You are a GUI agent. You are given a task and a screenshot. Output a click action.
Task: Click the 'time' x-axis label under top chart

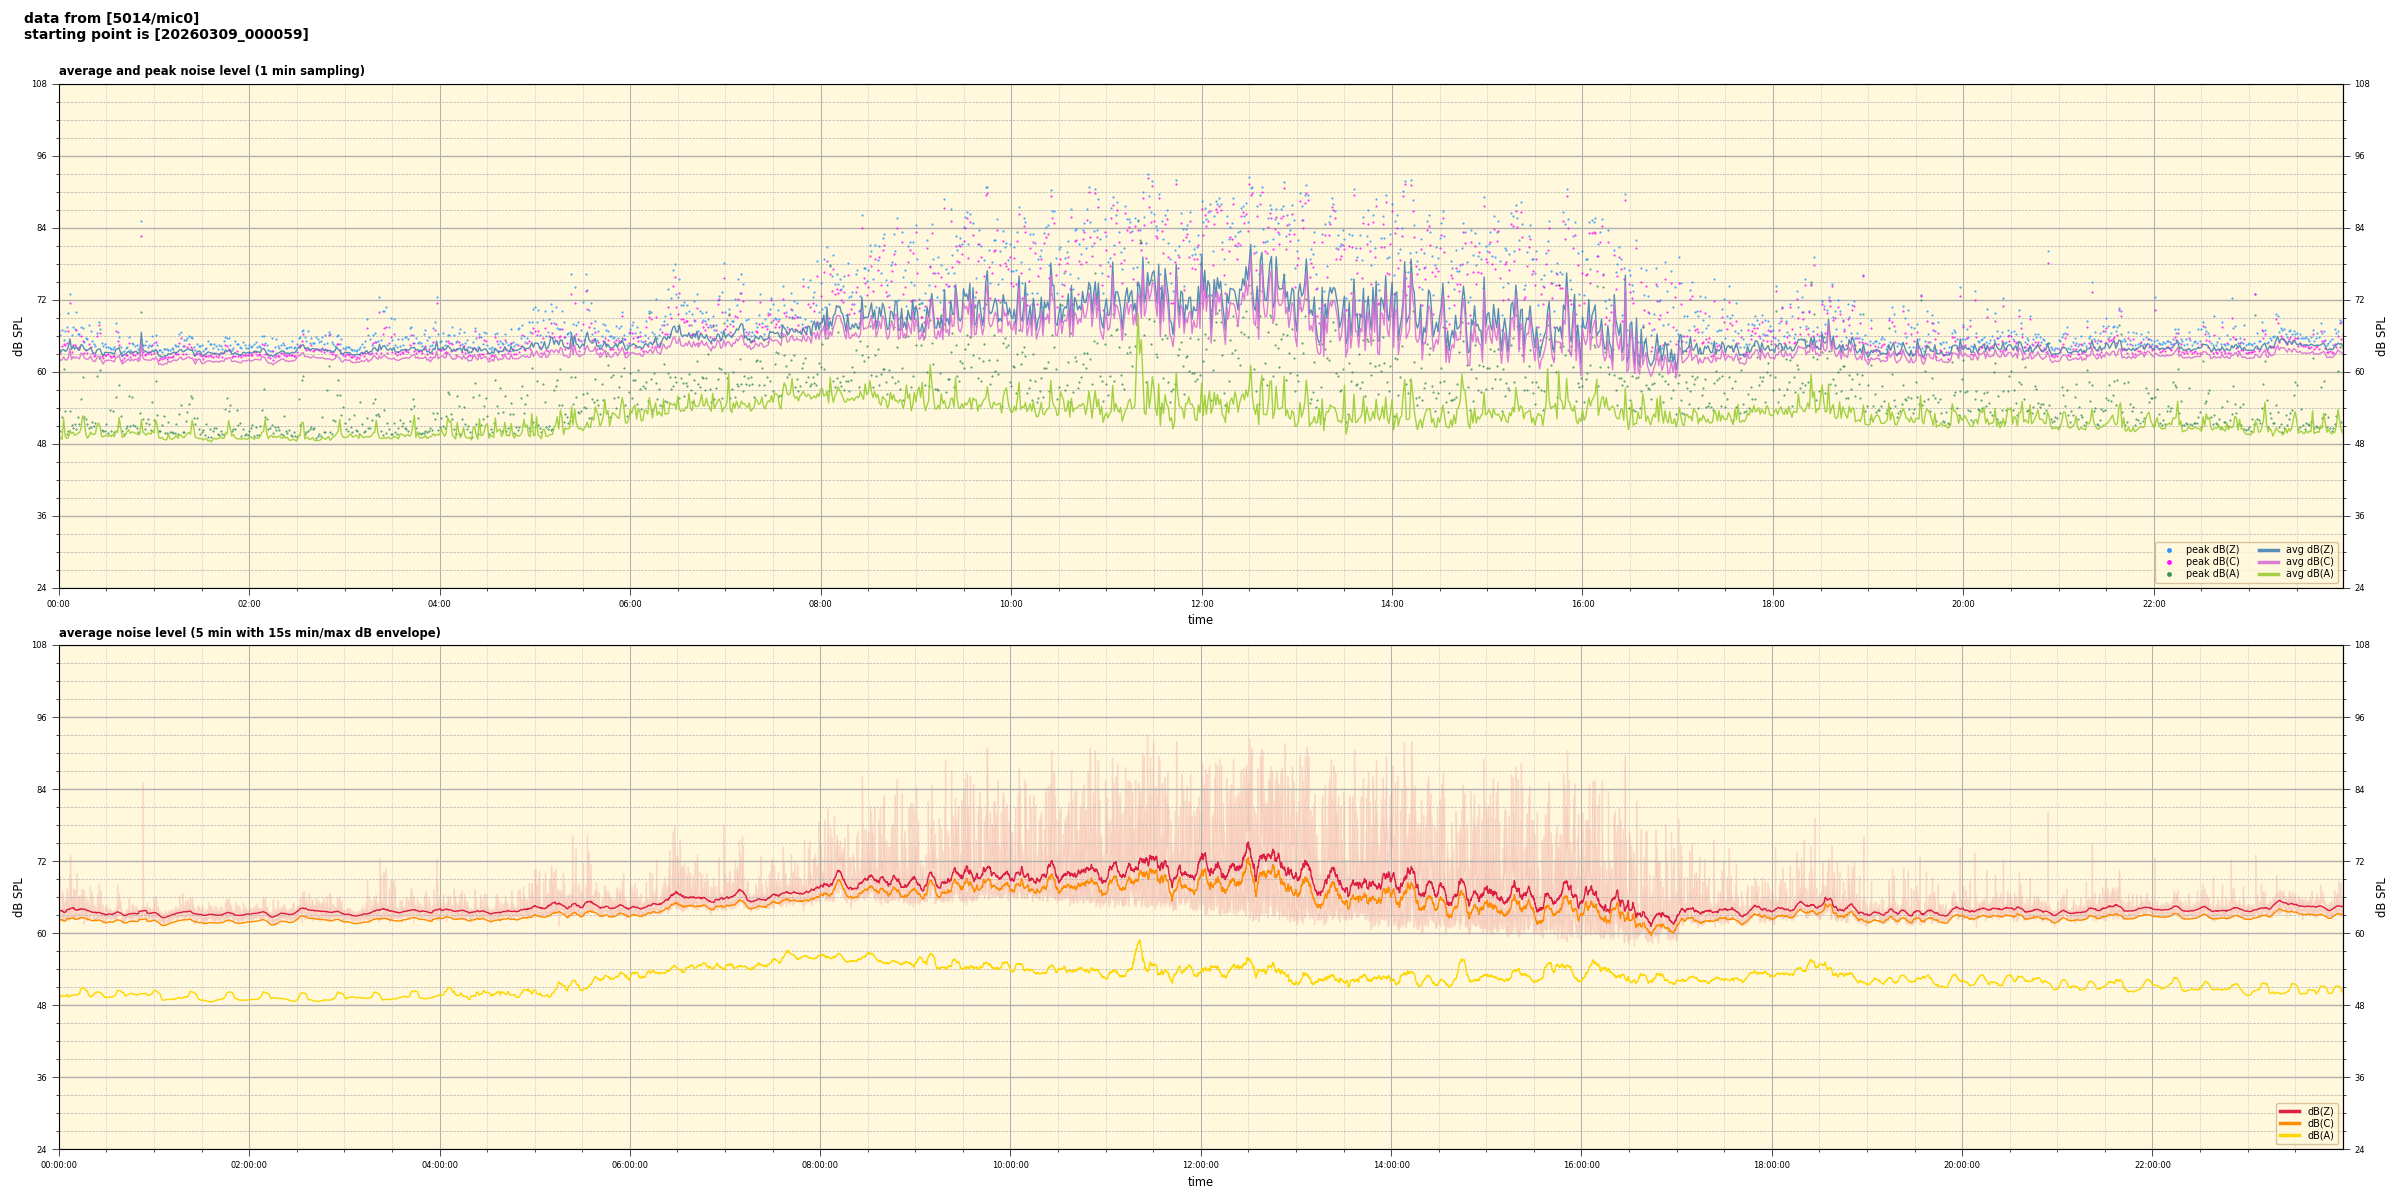coord(1200,620)
